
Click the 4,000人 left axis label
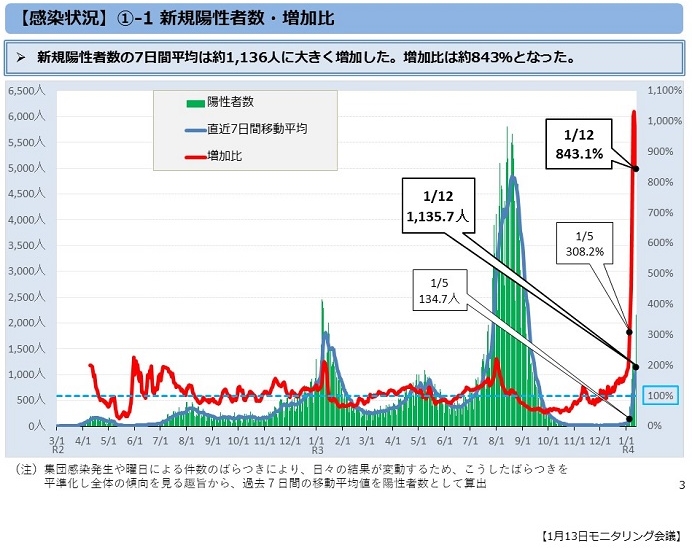pos(27,219)
